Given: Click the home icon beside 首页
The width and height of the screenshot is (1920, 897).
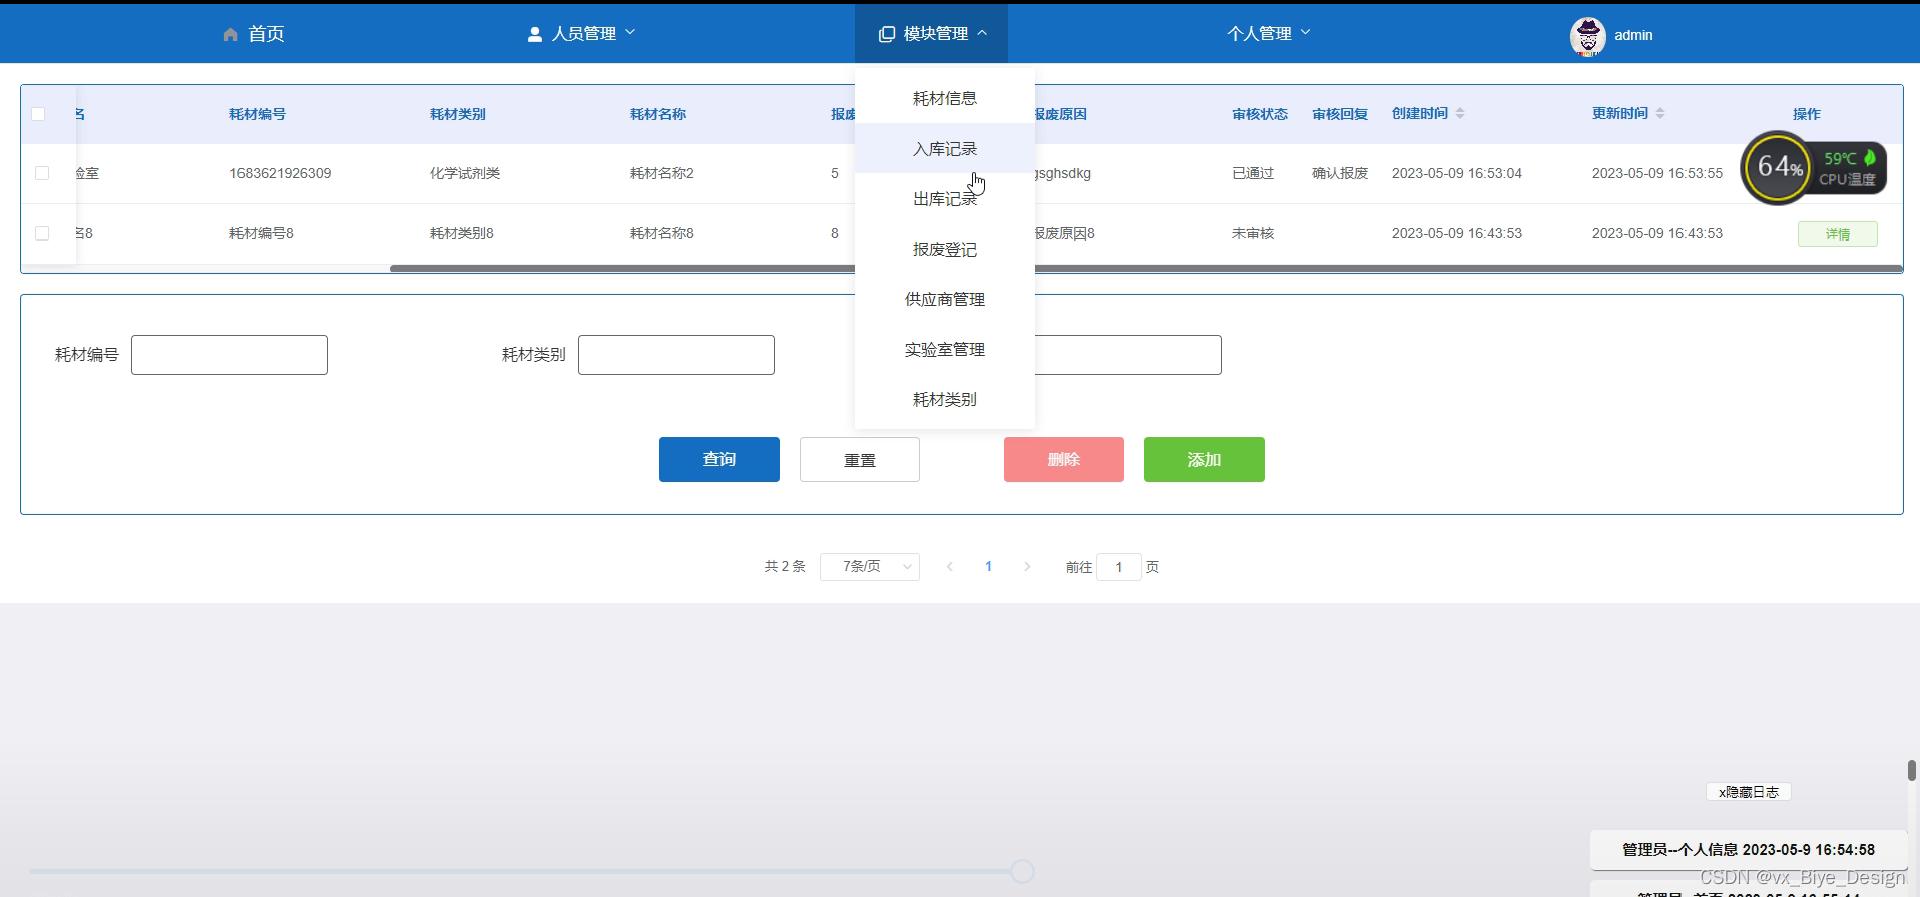Looking at the screenshot, I should coord(230,34).
